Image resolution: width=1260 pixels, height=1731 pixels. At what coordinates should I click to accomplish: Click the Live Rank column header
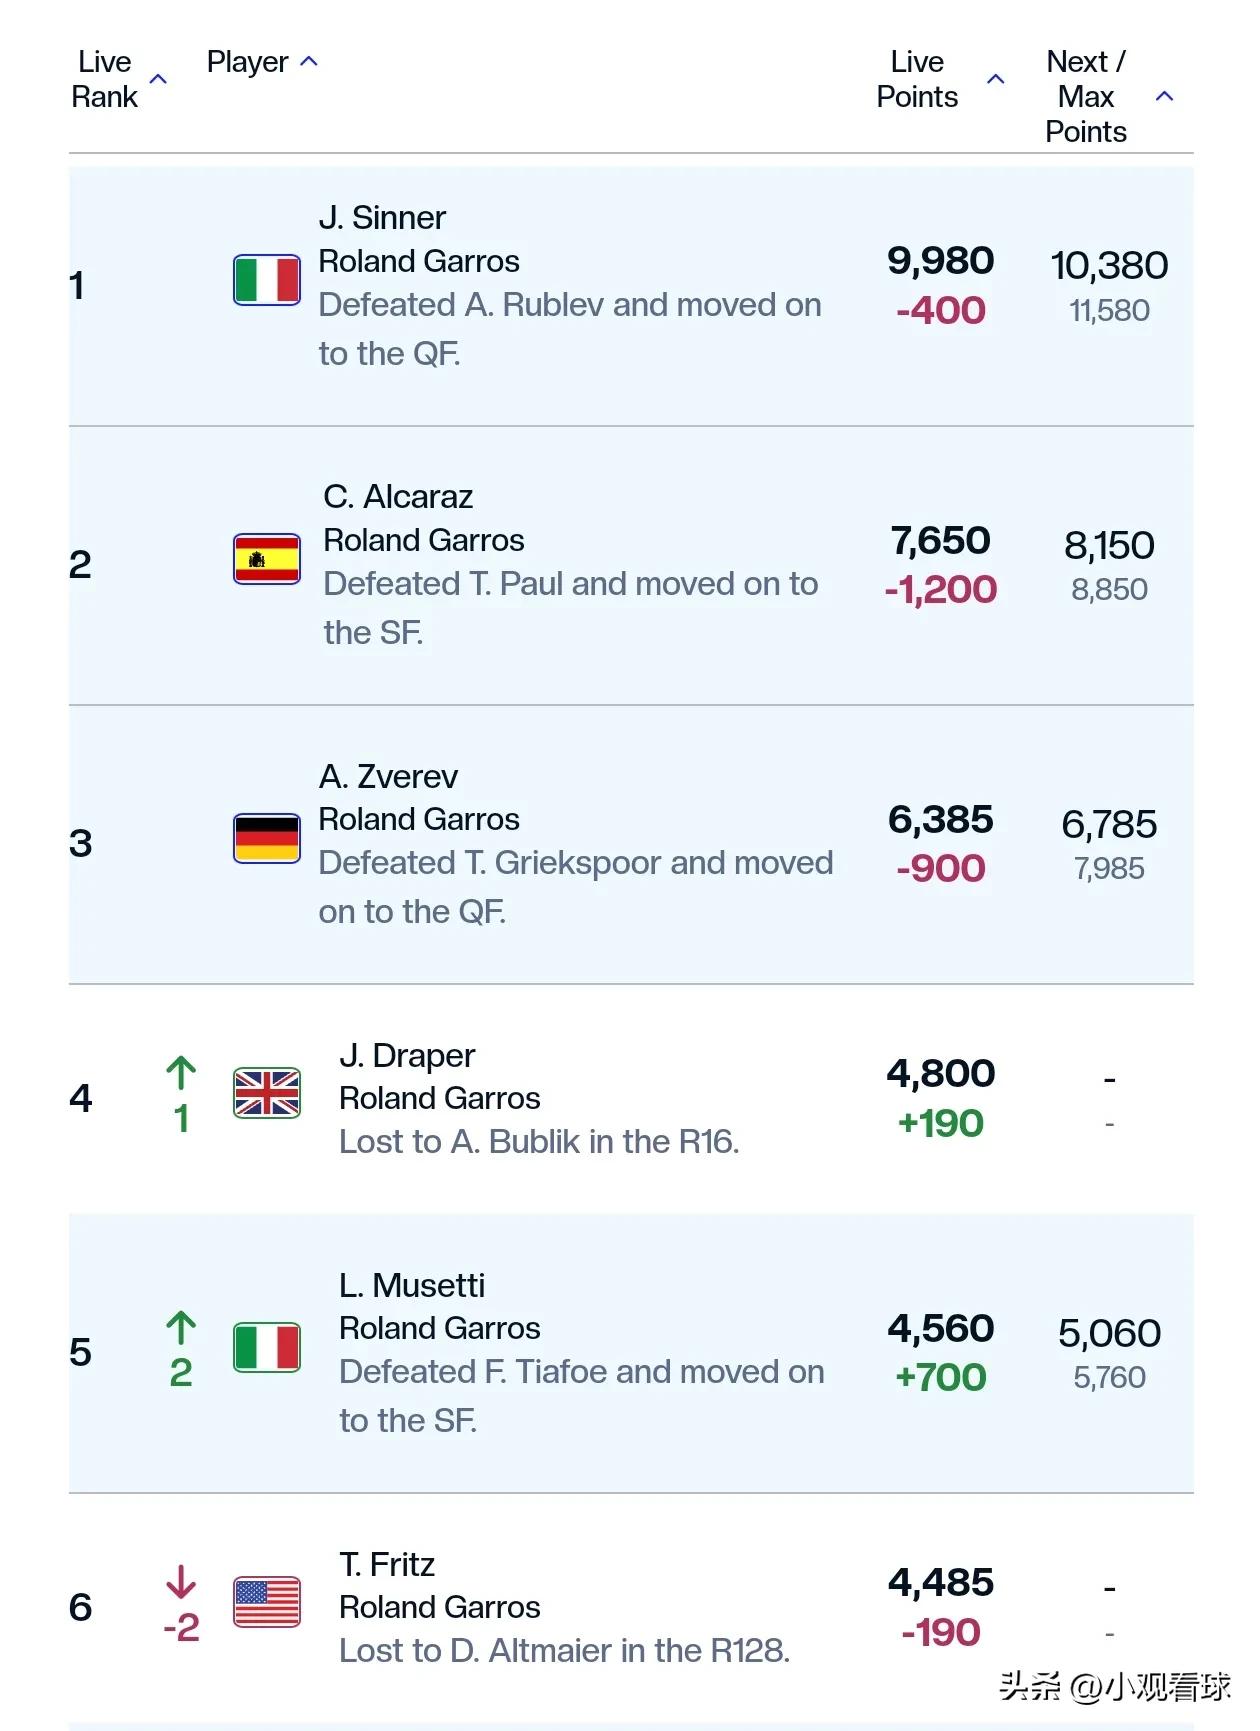coord(104,79)
